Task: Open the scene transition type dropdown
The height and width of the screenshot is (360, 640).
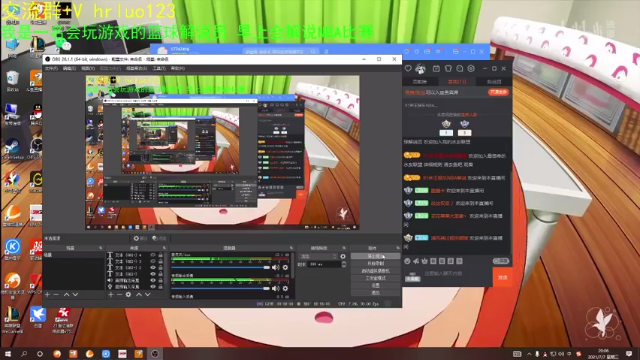Action: coord(318,256)
